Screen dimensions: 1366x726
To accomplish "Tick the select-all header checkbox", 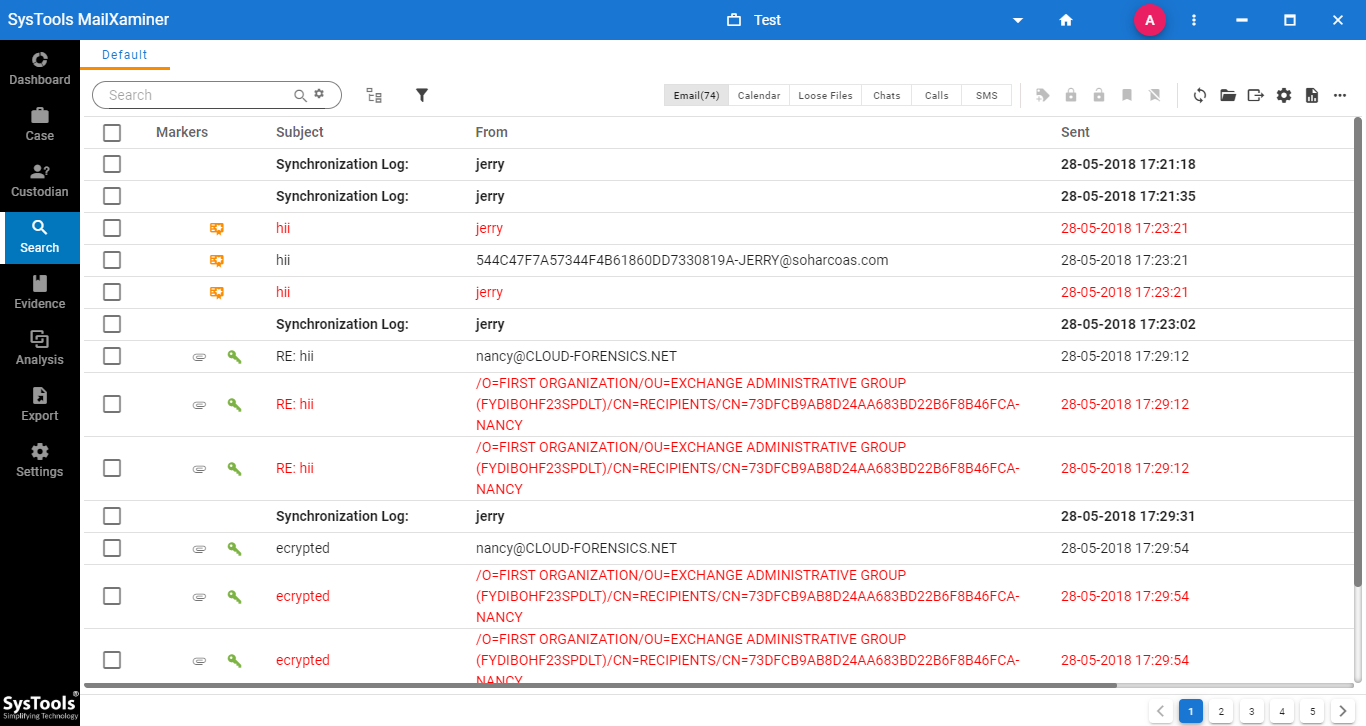I will (112, 132).
